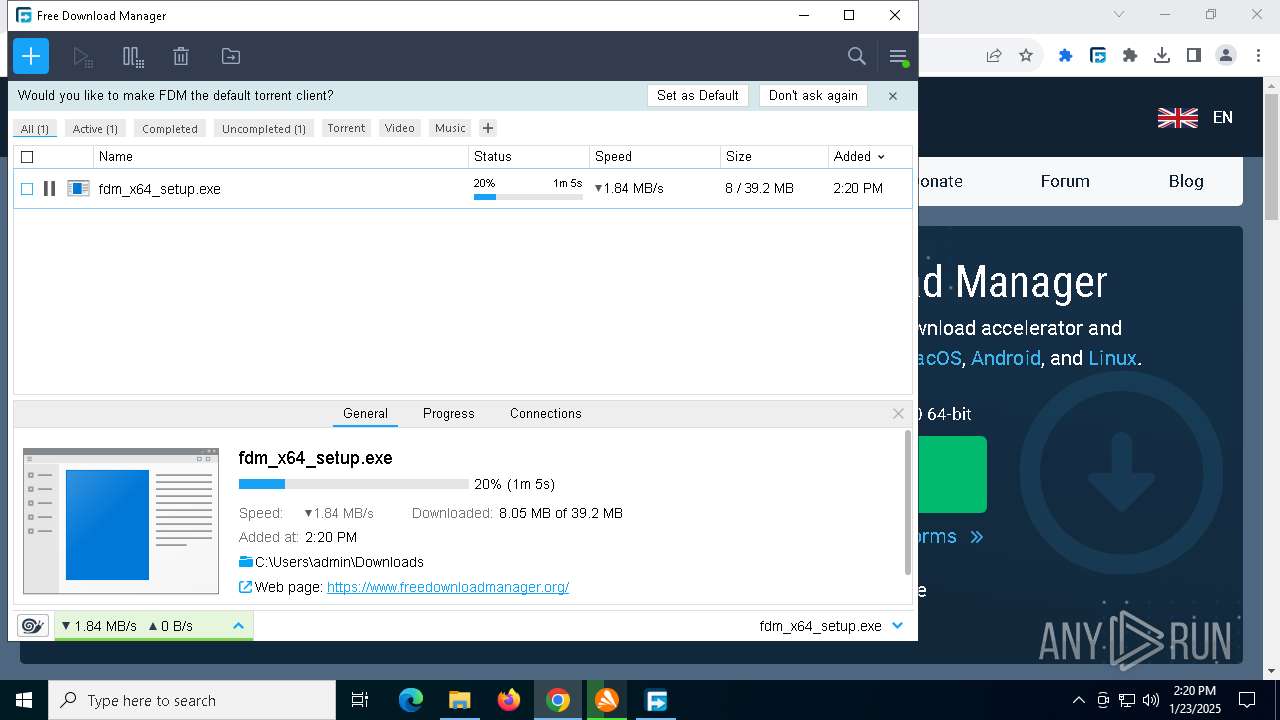Click Don't ask again button
Image resolution: width=1280 pixels, height=720 pixels.
pos(813,96)
